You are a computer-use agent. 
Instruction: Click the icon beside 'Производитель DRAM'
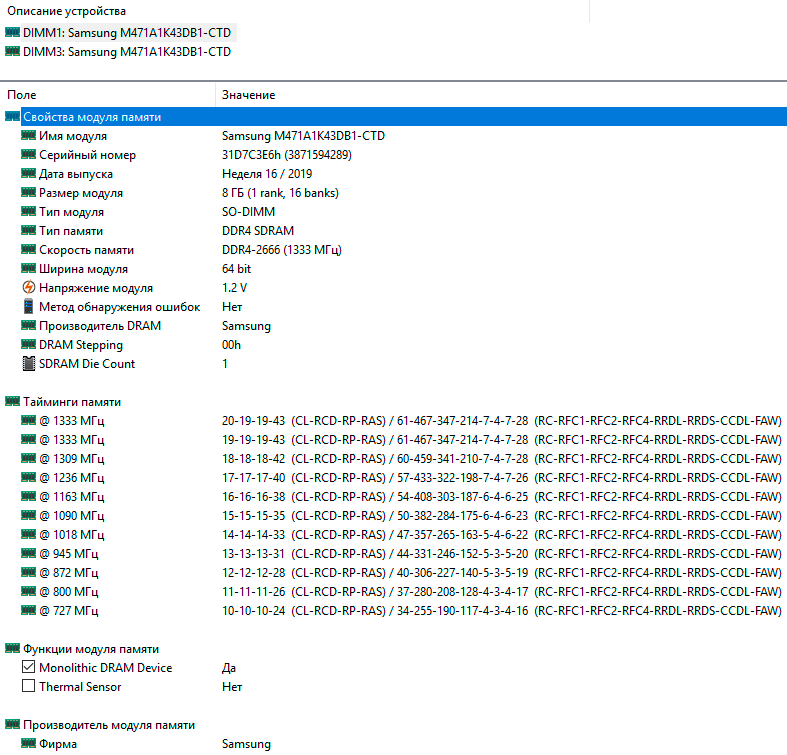29,325
